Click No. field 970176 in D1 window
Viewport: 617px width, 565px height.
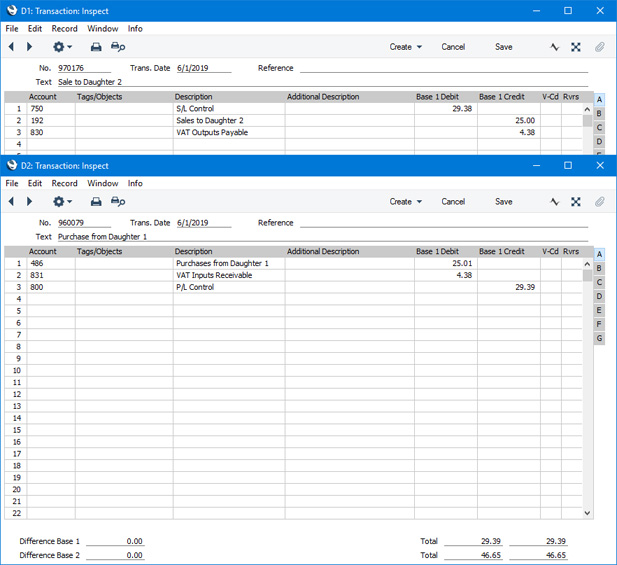84,68
